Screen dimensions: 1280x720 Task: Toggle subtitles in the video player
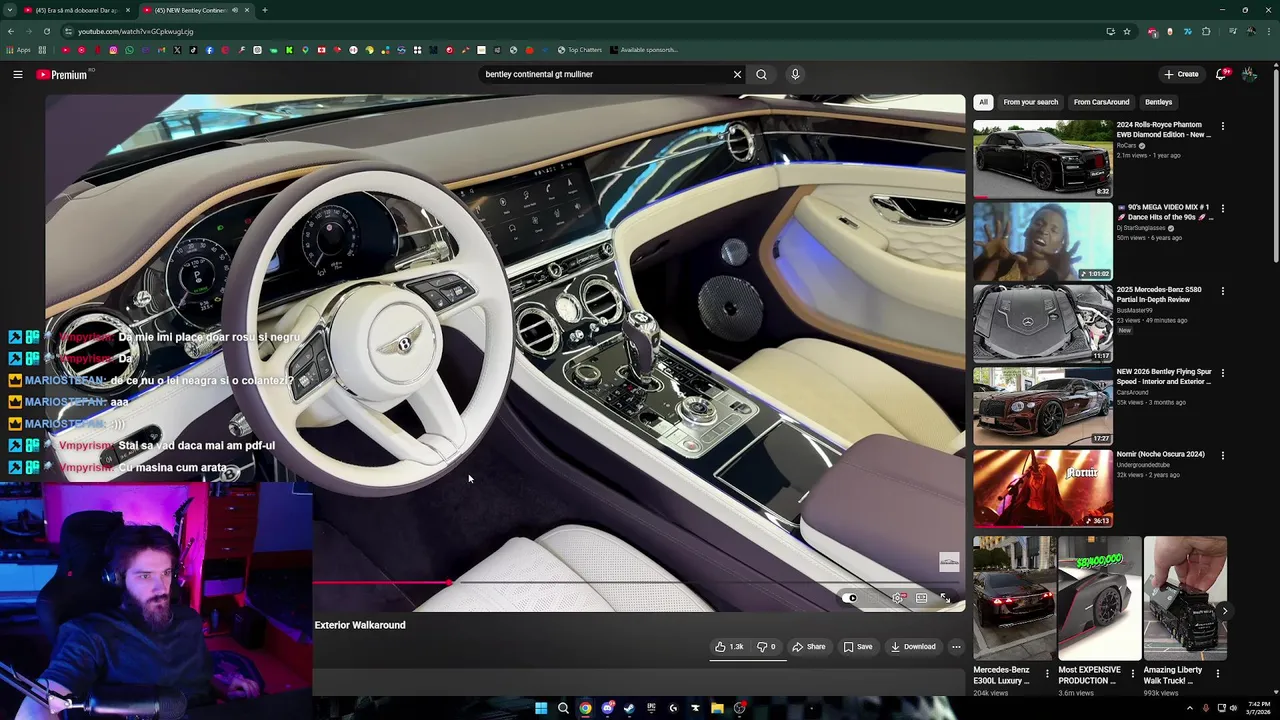coord(875,598)
